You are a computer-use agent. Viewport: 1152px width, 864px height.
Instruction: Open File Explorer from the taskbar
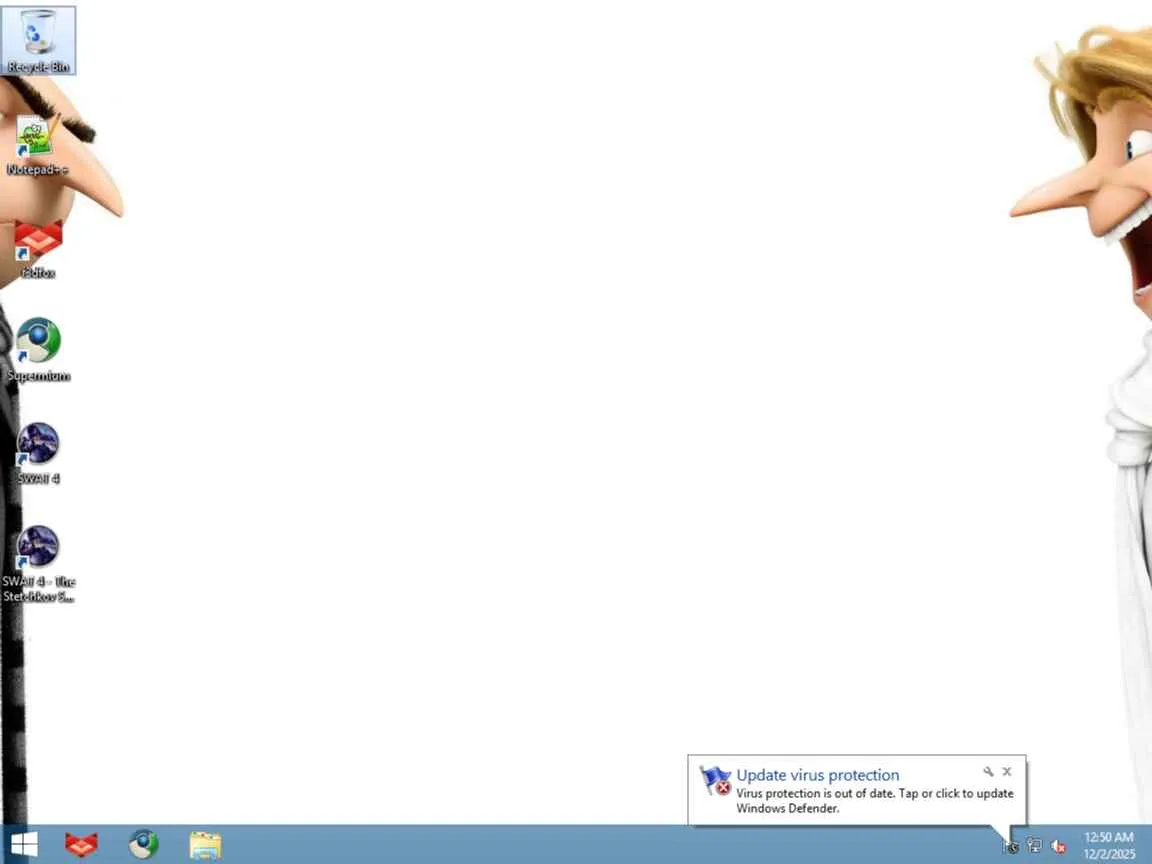tap(205, 845)
